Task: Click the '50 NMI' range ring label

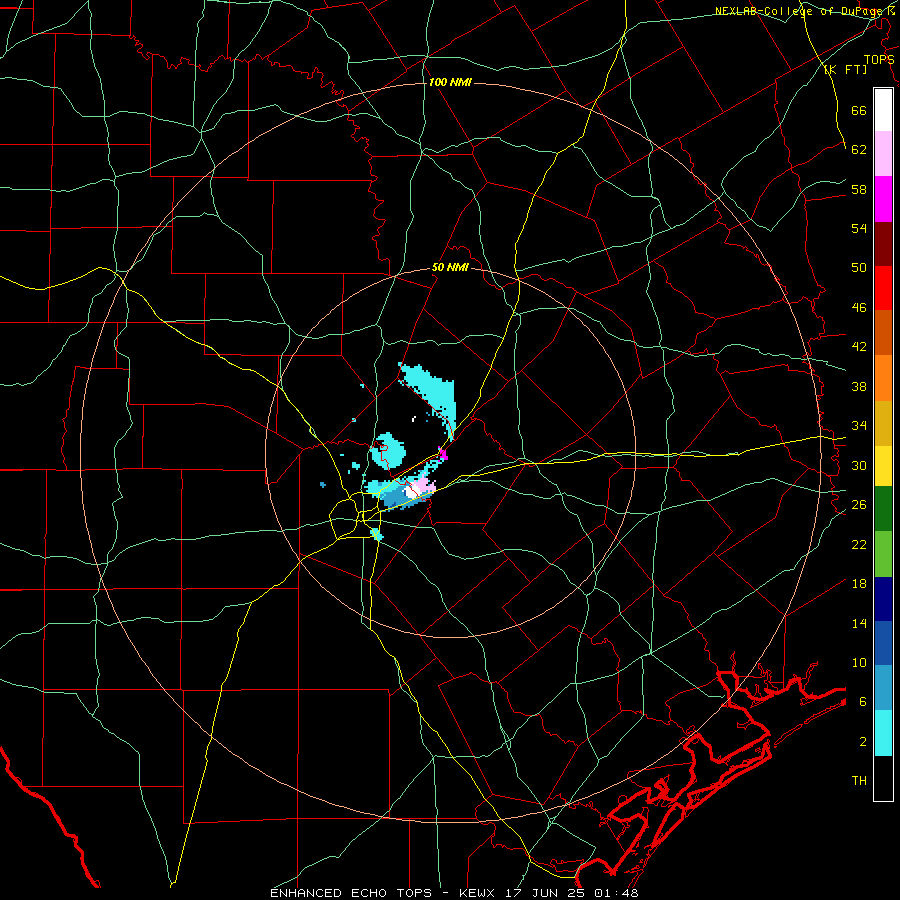Action: click(450, 267)
